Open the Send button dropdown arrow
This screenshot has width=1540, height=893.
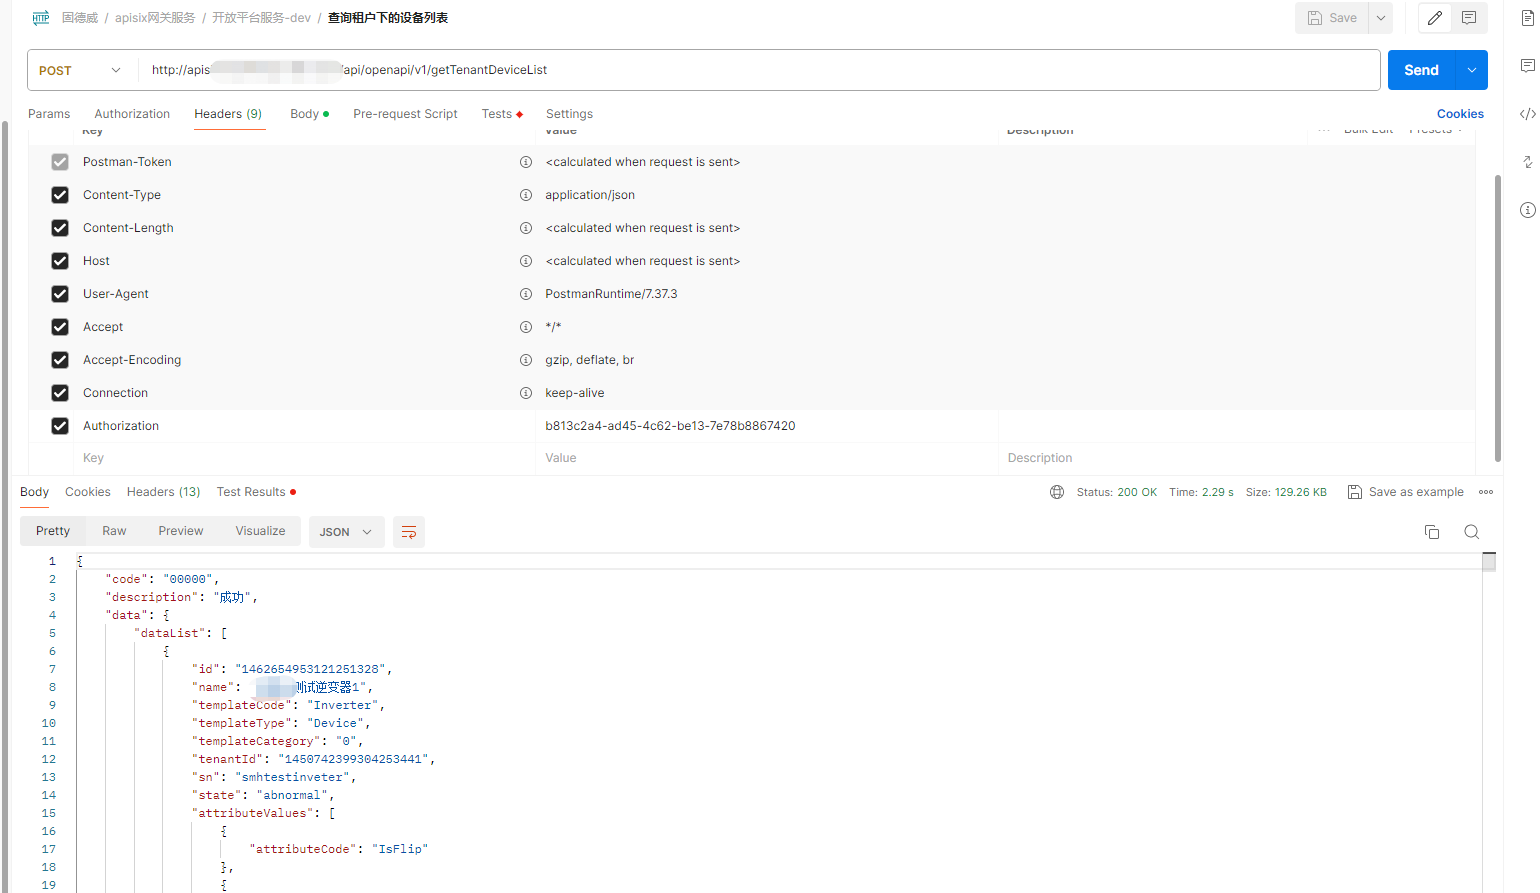coord(1471,70)
